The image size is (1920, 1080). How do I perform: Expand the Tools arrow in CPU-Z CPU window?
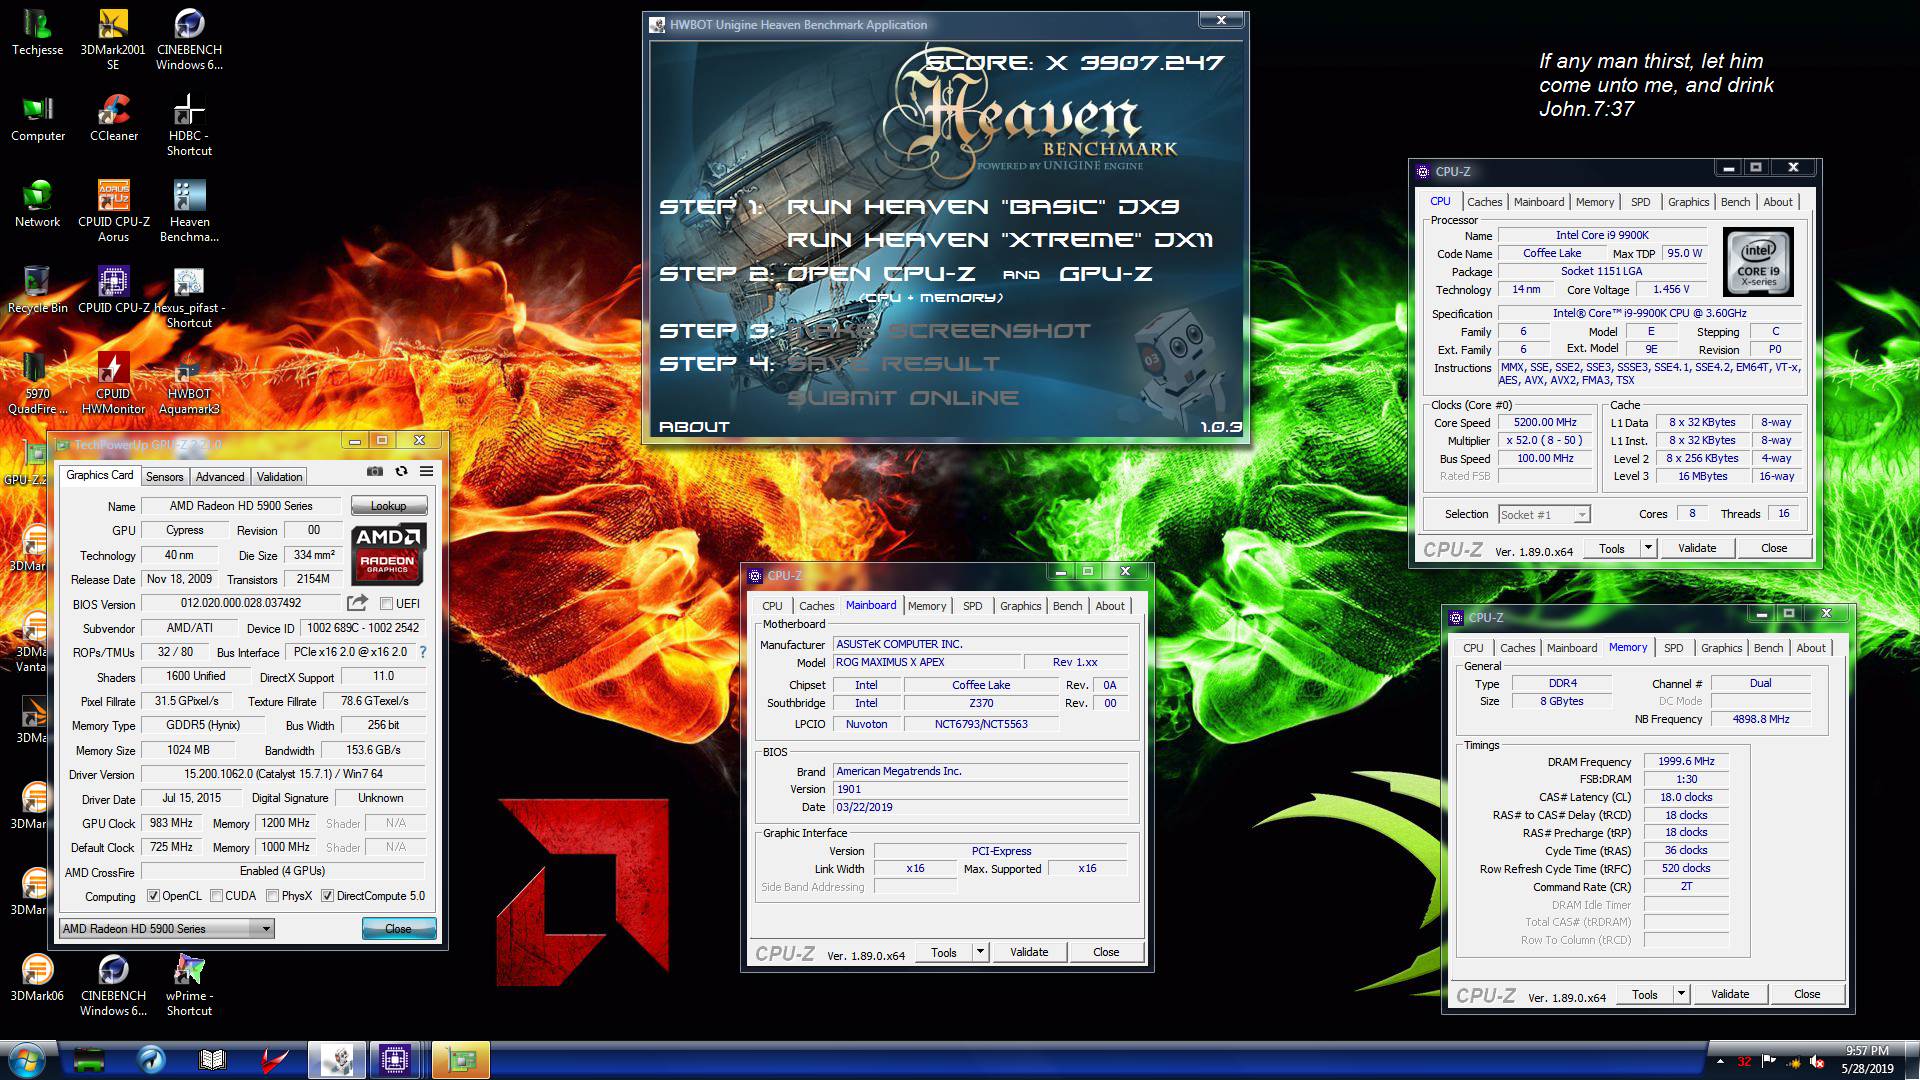click(x=1648, y=548)
